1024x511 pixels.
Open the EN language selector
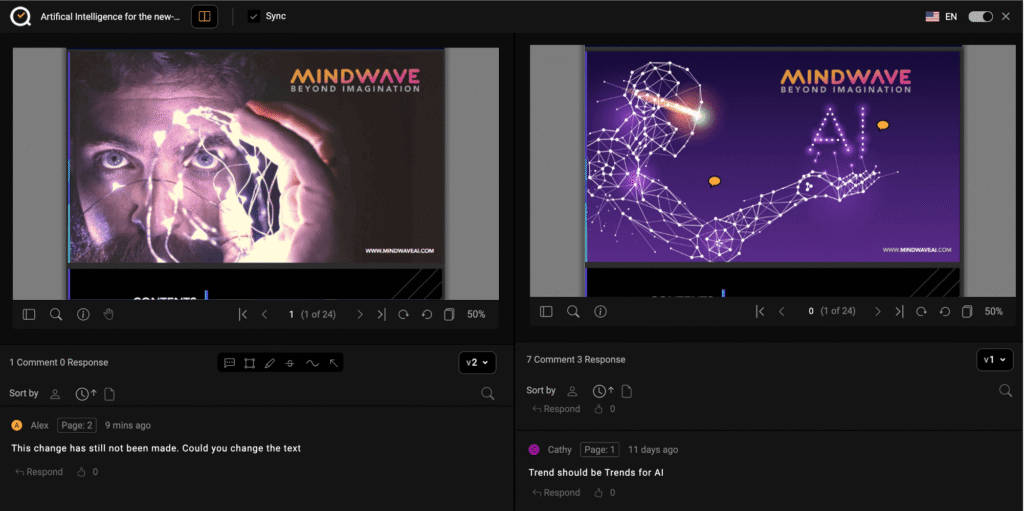(x=941, y=17)
